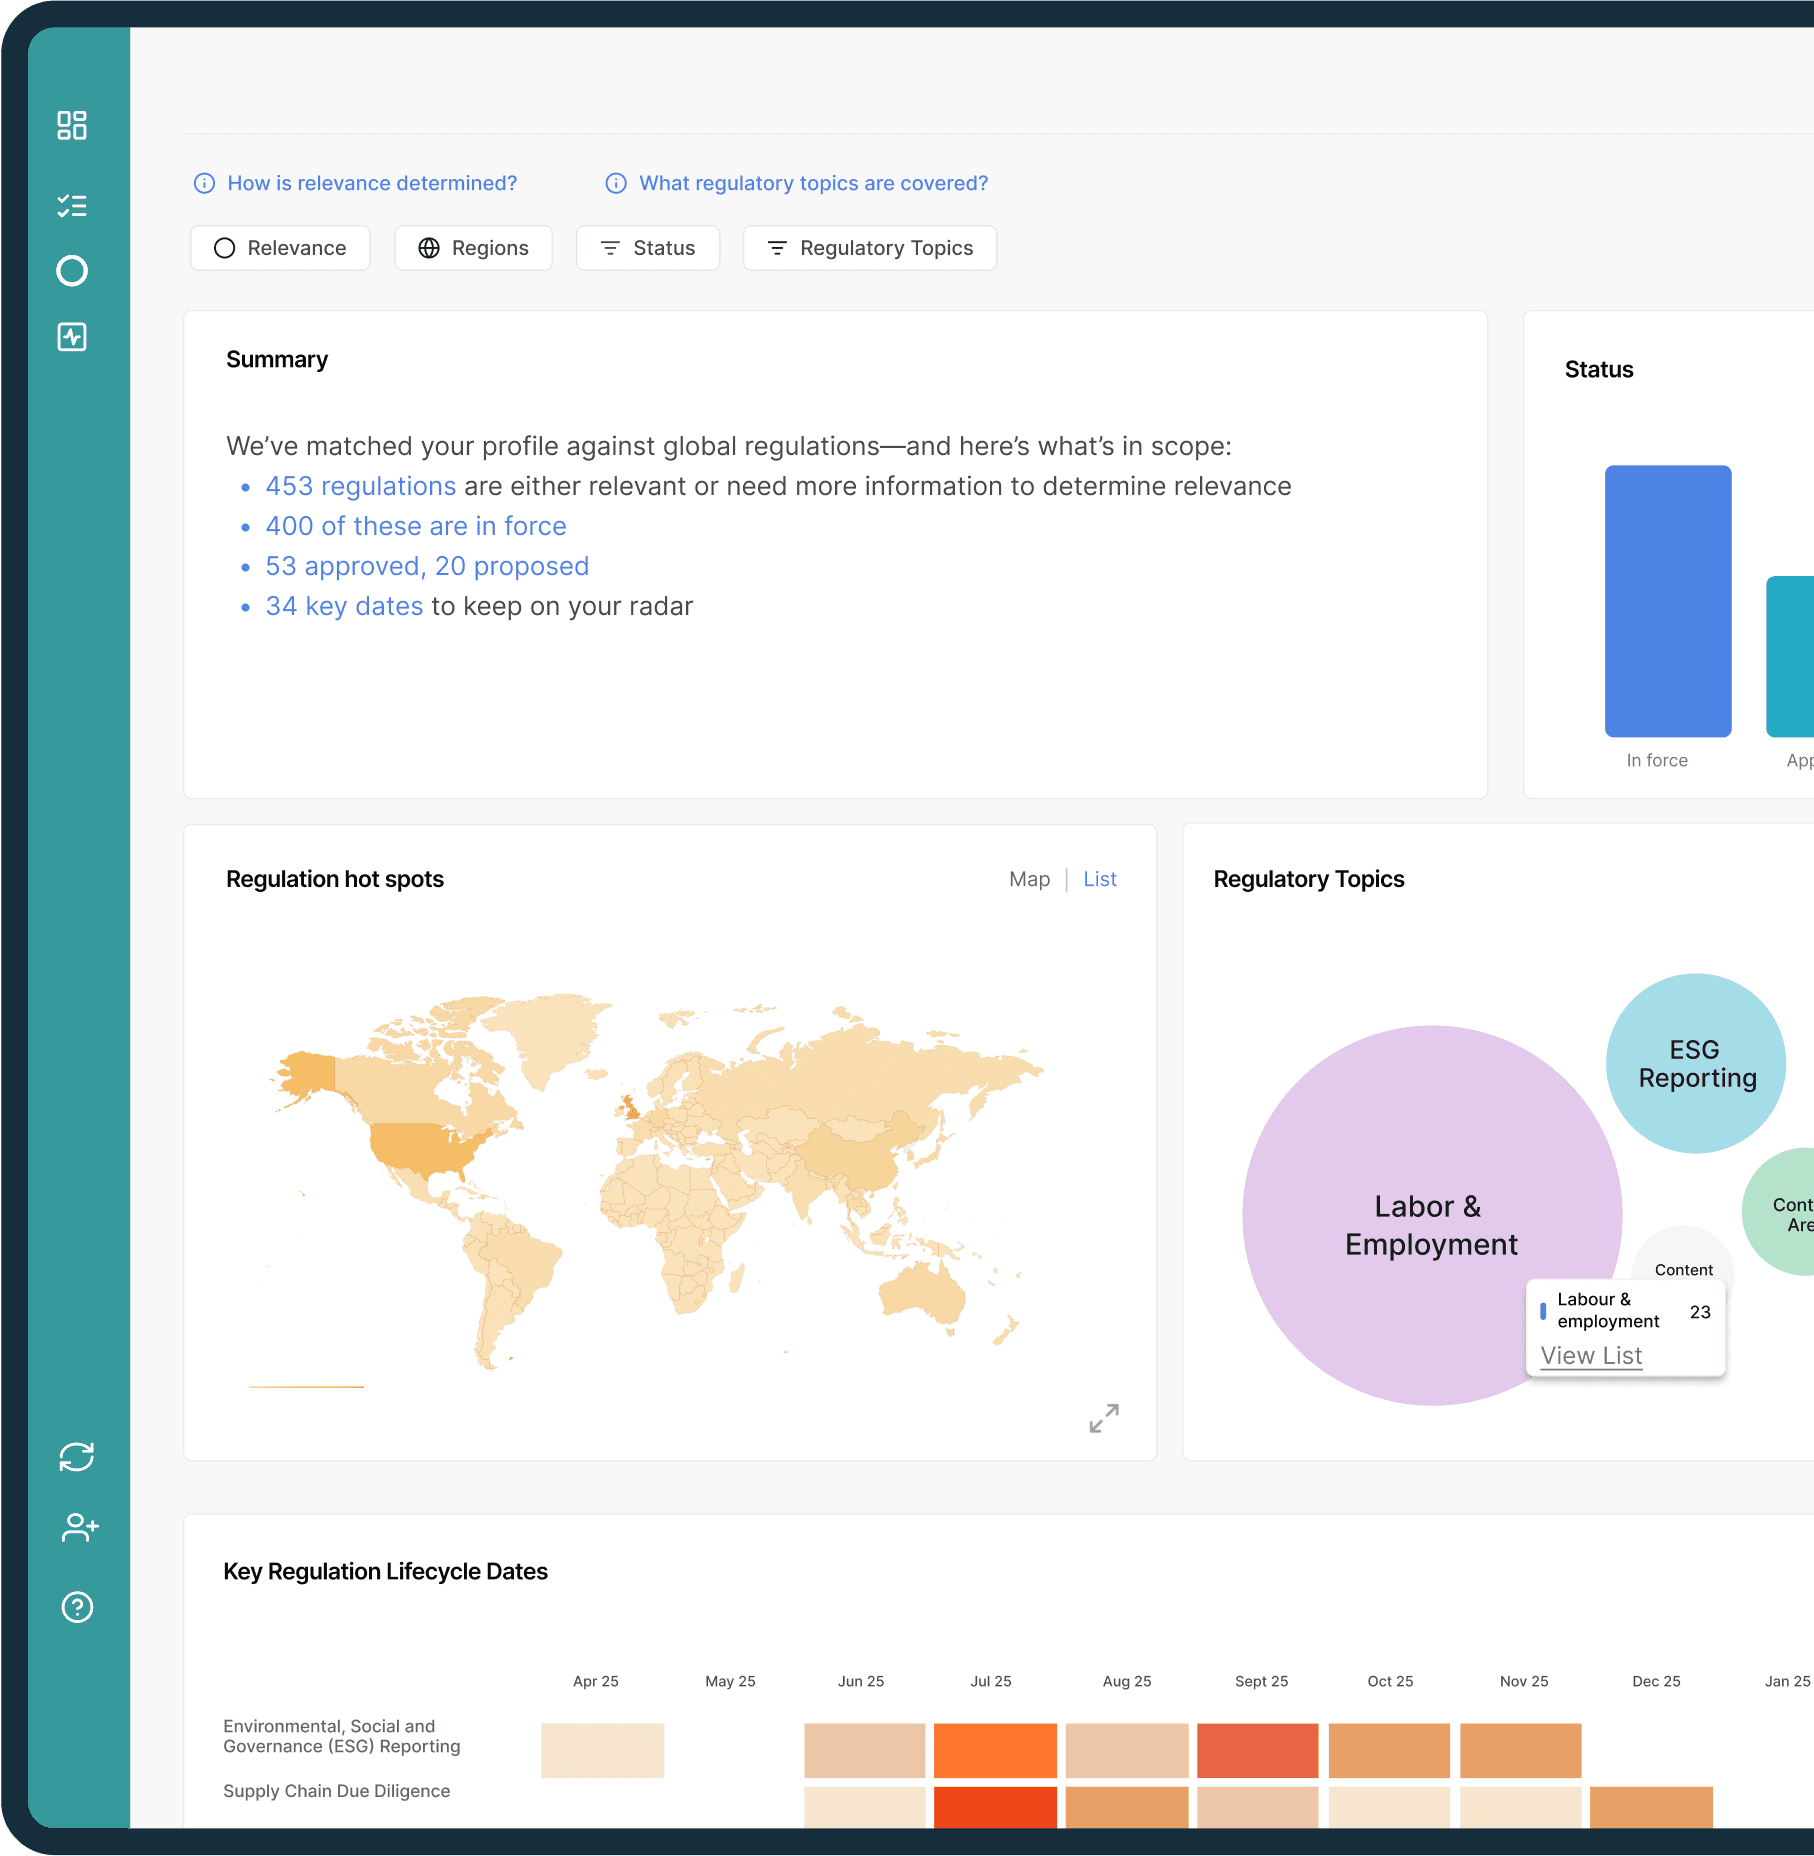This screenshot has height=1856, width=1814.
Task: Click info icon beside relevance question
Action: [204, 183]
